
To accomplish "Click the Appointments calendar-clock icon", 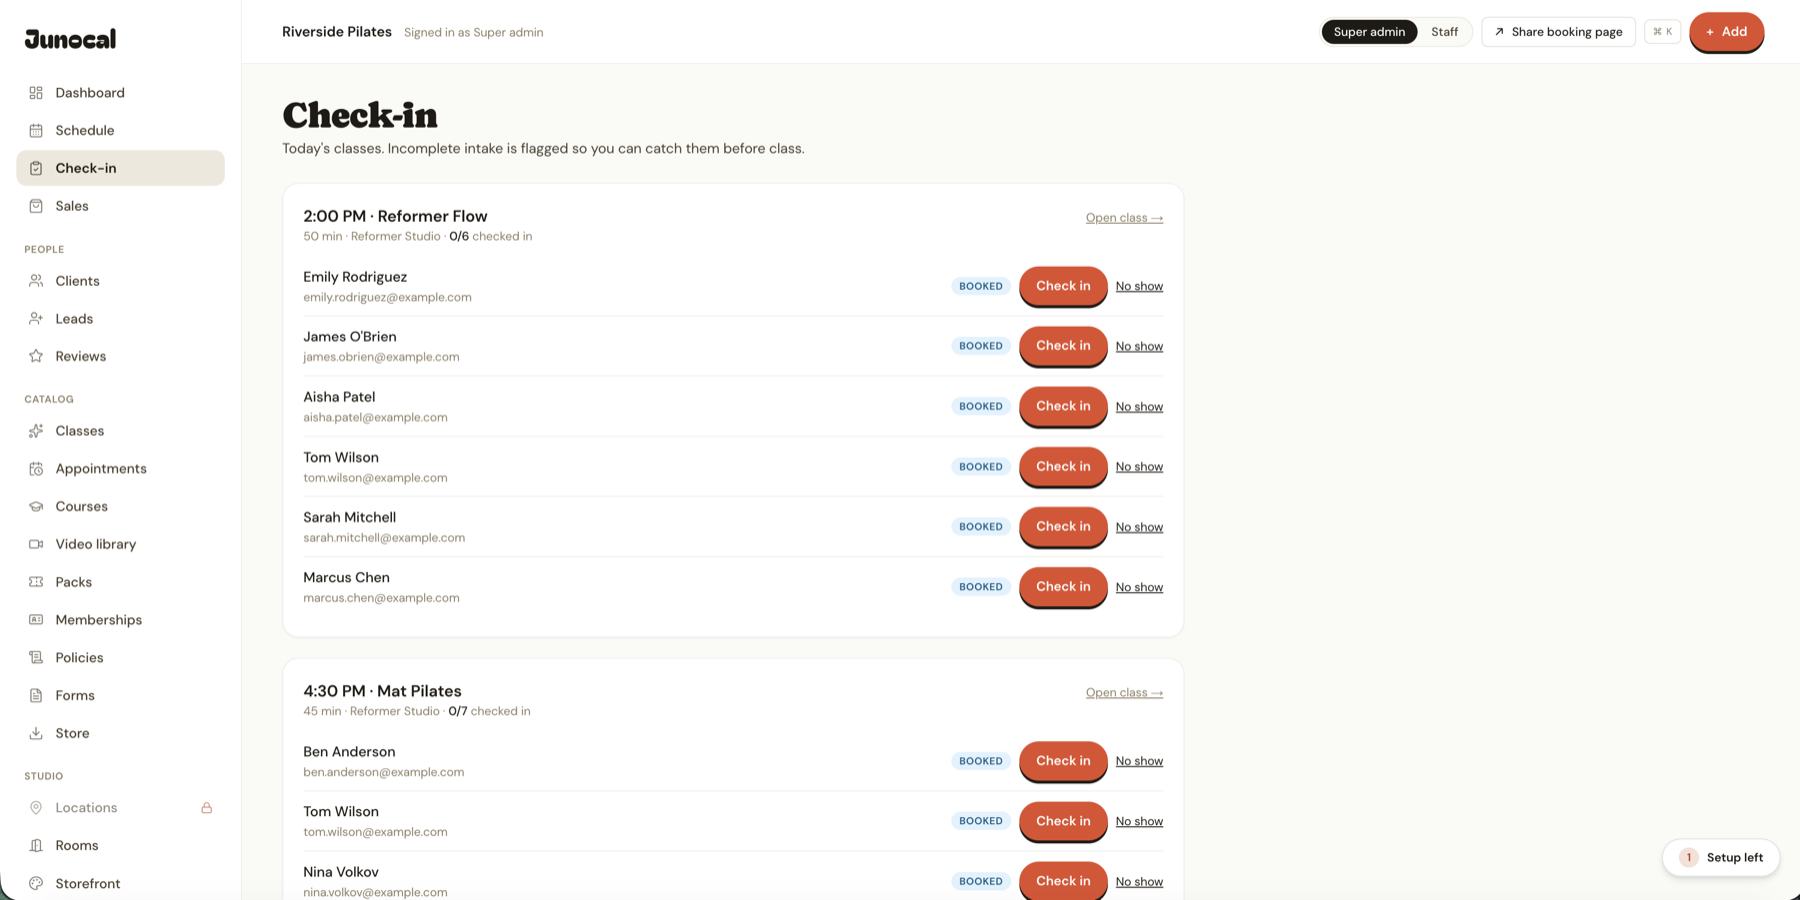I will 36,469.
